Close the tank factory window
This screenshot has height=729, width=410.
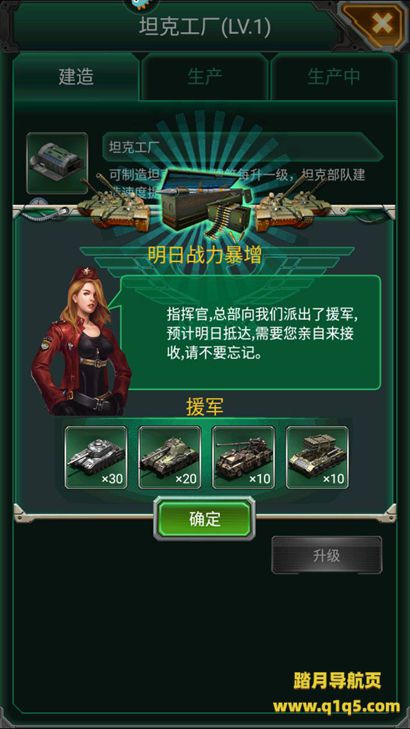pyautogui.click(x=381, y=23)
